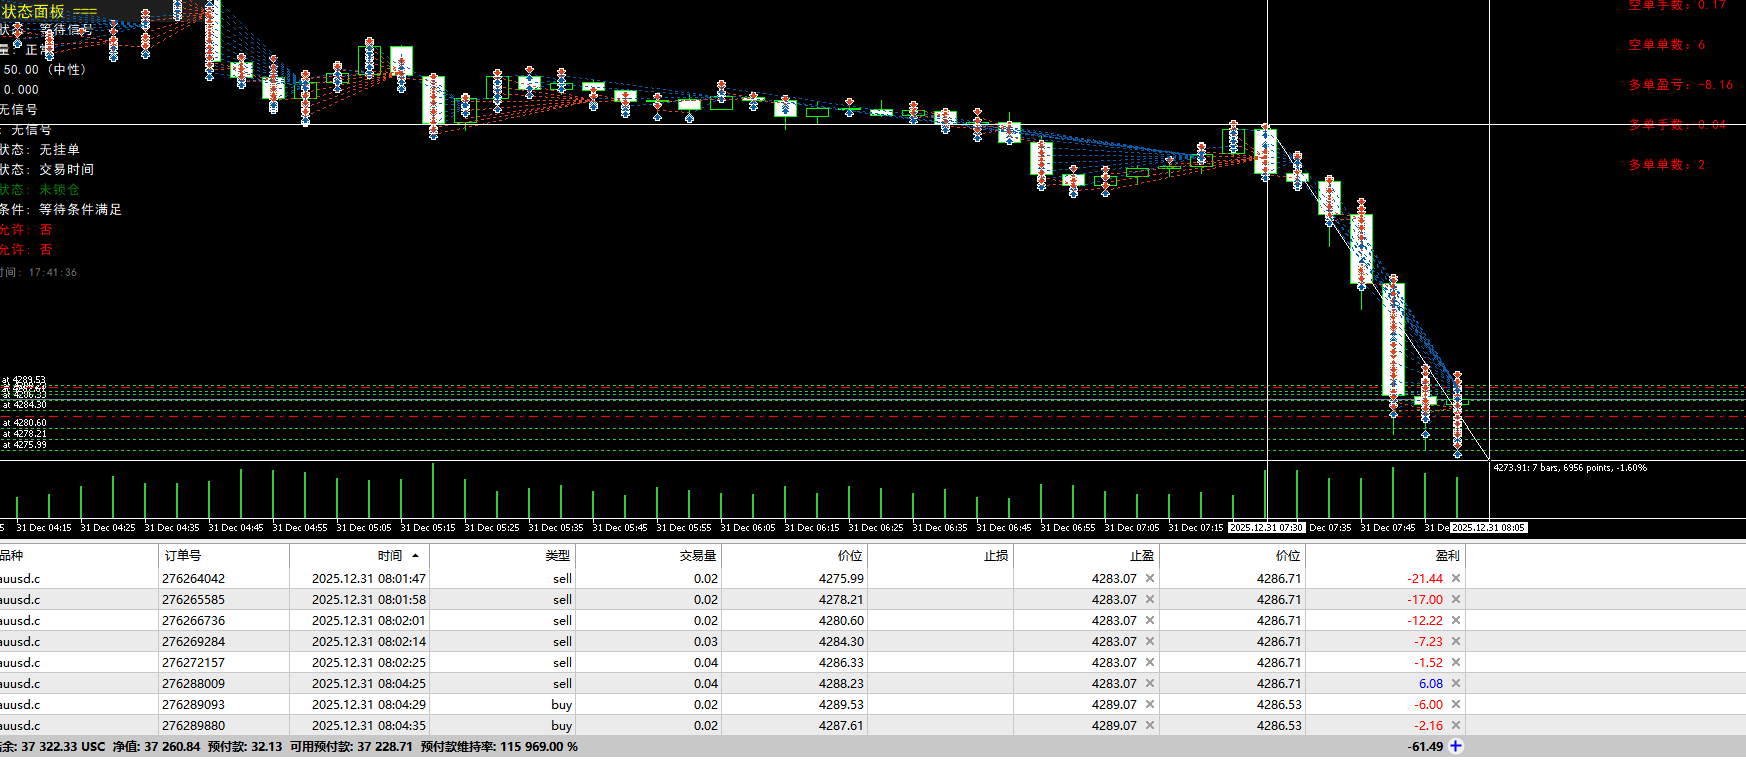Click the profit value 6.08
Viewport: 1746px width, 780px height.
click(1431, 683)
